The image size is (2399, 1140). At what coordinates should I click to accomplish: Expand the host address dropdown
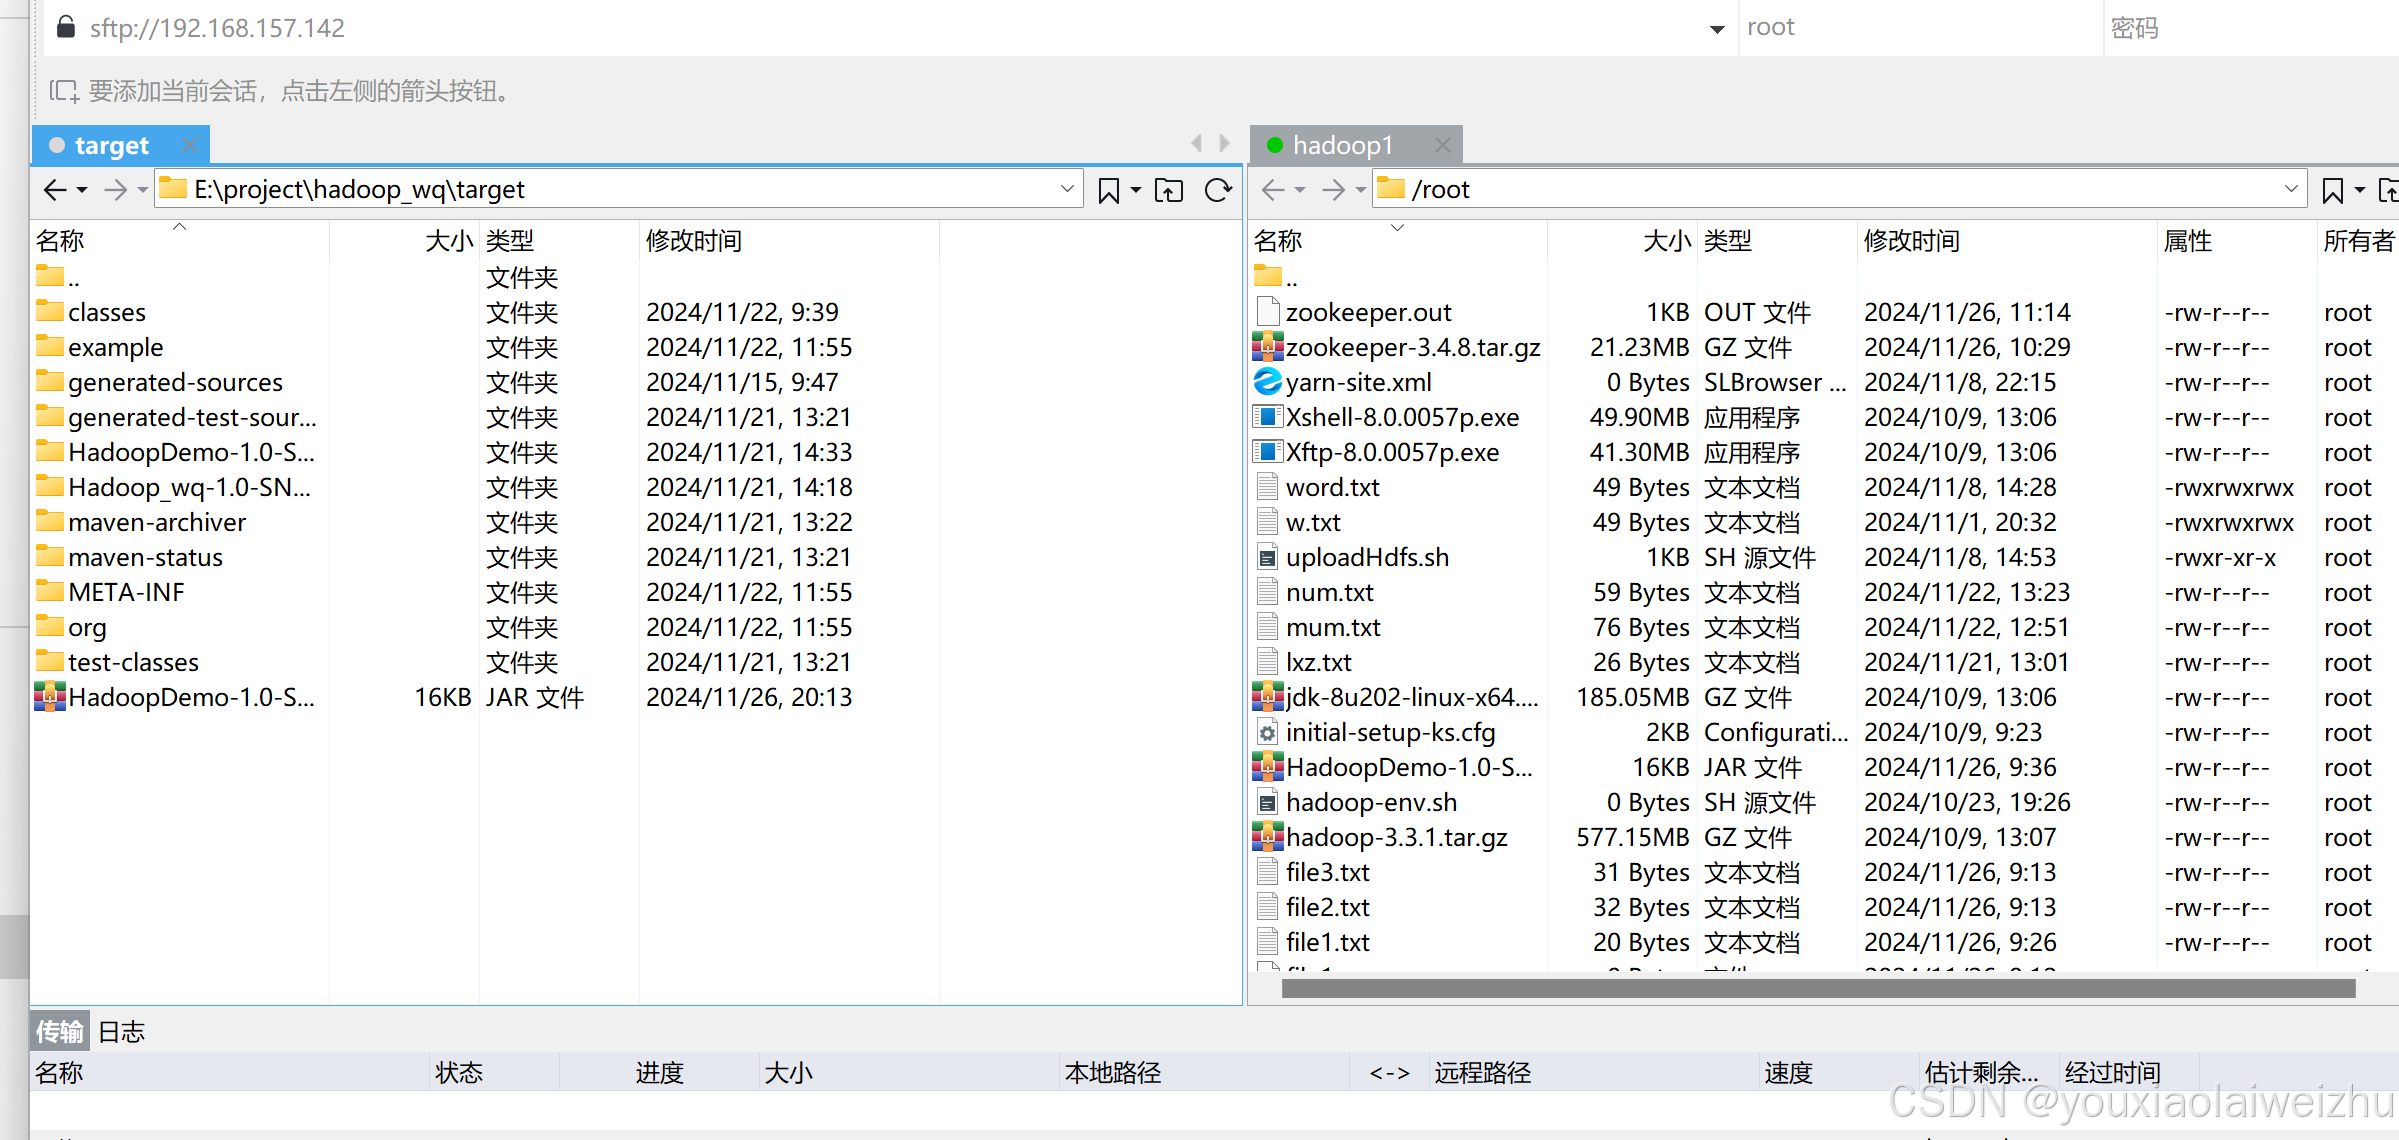pos(1717,29)
